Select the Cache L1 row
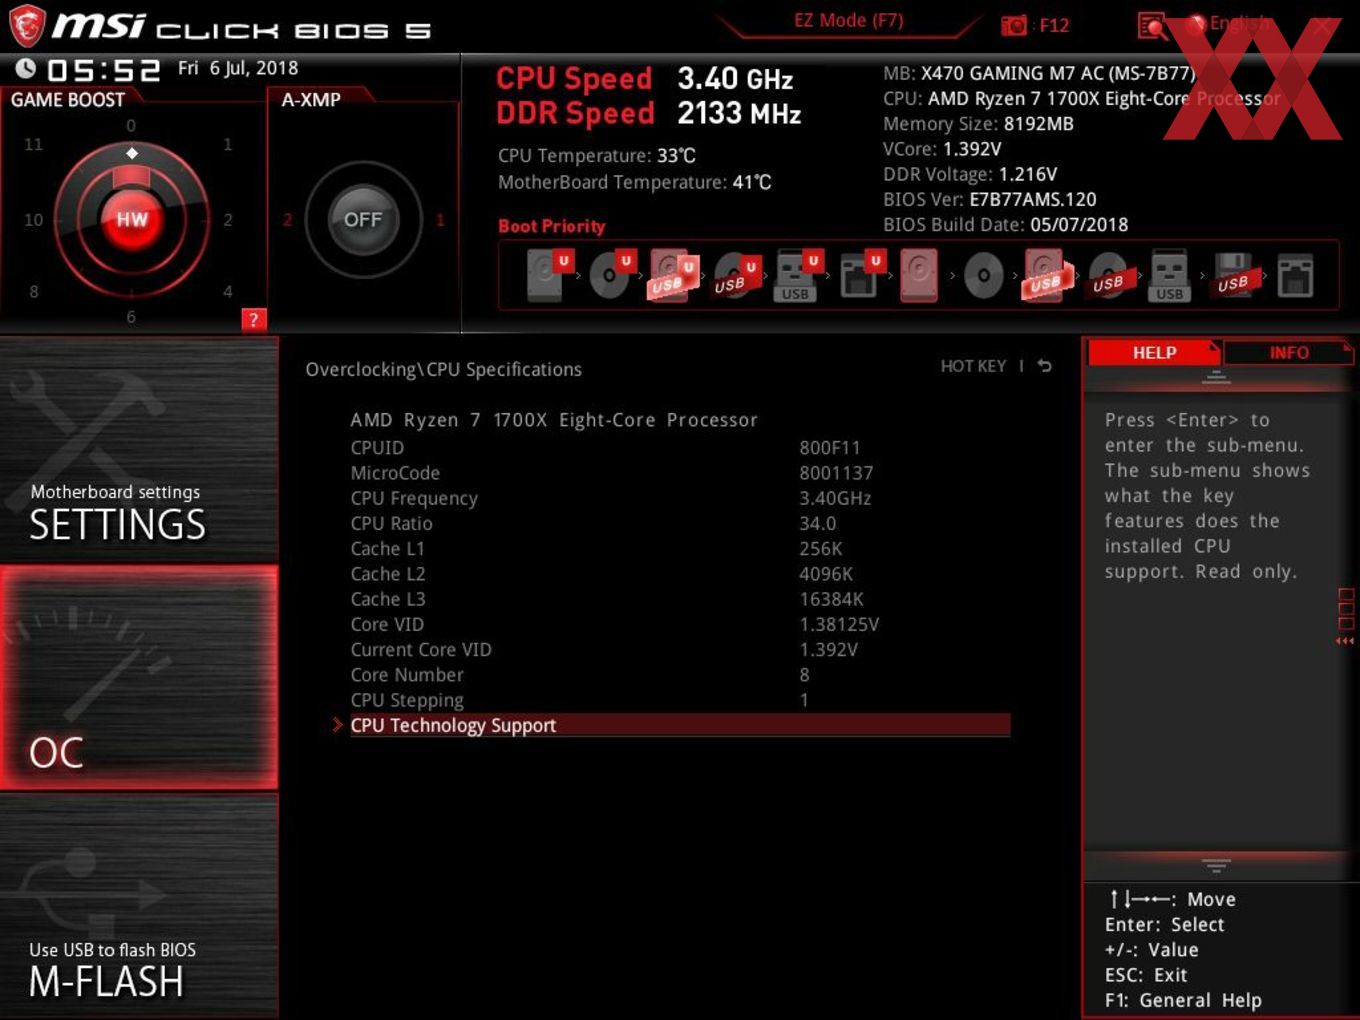Screen dimensions: 1360x1020 [680, 548]
